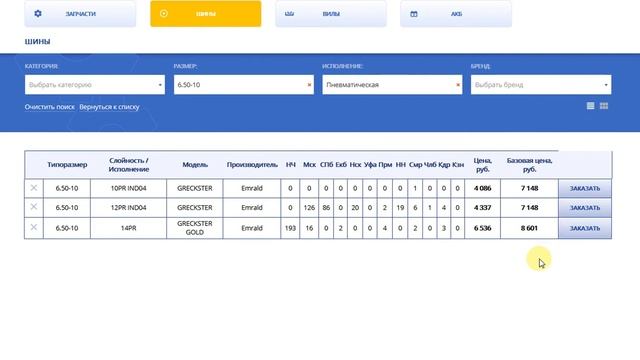Click the 10PR IND04 cell
Viewport: 640px width, 360px height.
tap(129, 188)
